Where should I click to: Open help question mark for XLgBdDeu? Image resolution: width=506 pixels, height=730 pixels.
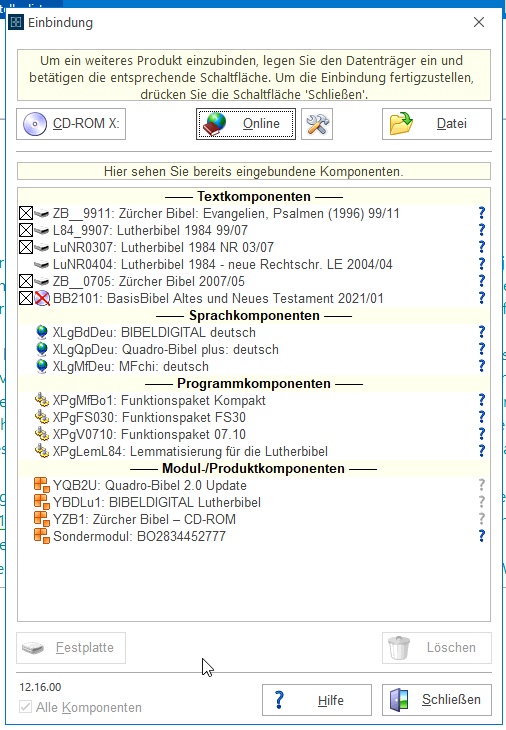pos(482,332)
